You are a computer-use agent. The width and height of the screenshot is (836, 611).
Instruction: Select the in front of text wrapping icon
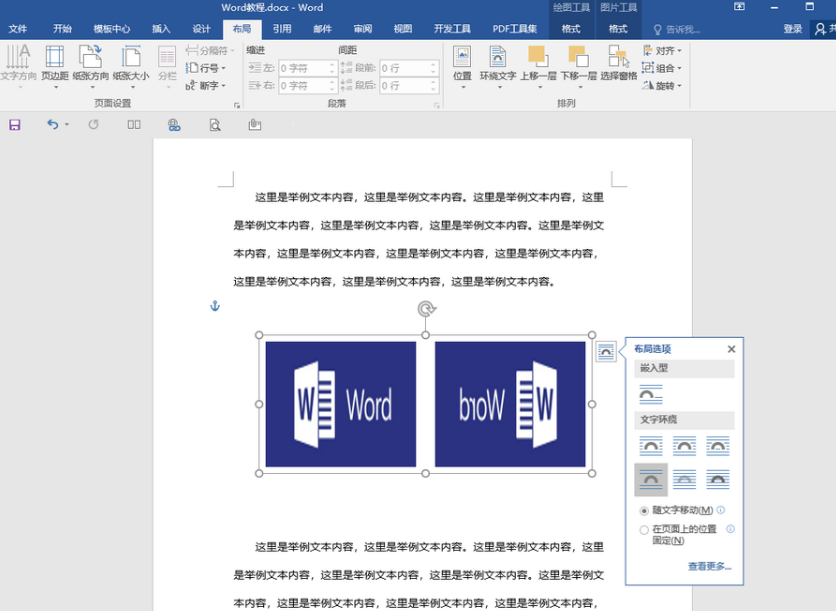click(717, 480)
